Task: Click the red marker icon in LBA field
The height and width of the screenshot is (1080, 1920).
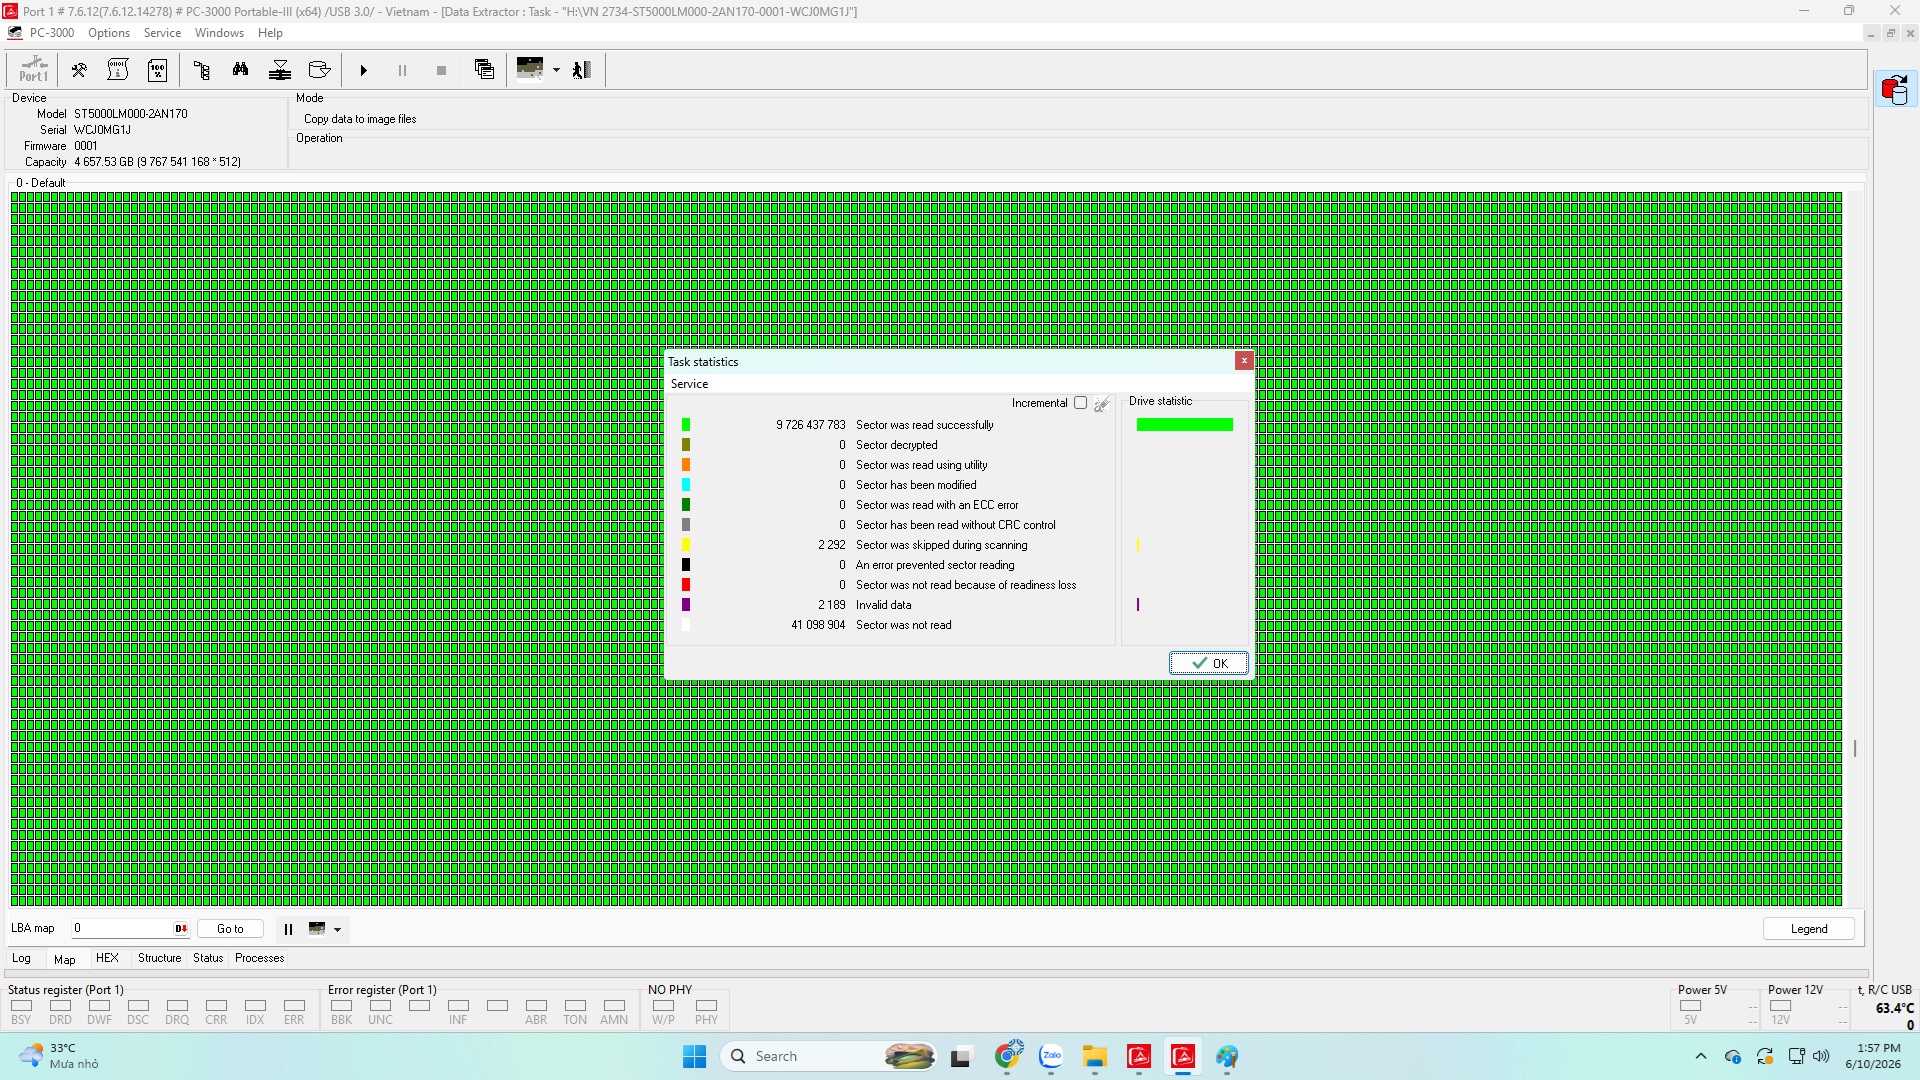Action: 181,929
